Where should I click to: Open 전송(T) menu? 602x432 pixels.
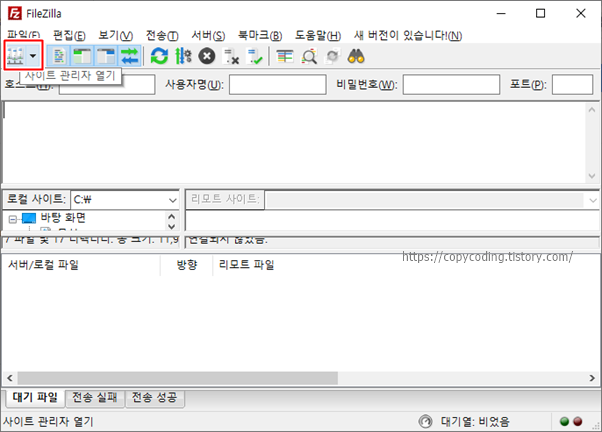(162, 36)
